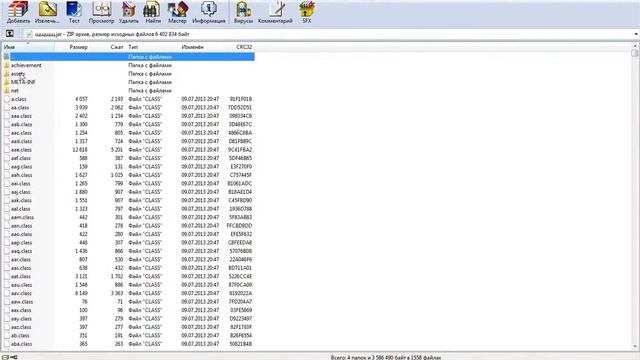
Task: Click the vertical scrollbar thumb
Action: click(x=635, y=53)
